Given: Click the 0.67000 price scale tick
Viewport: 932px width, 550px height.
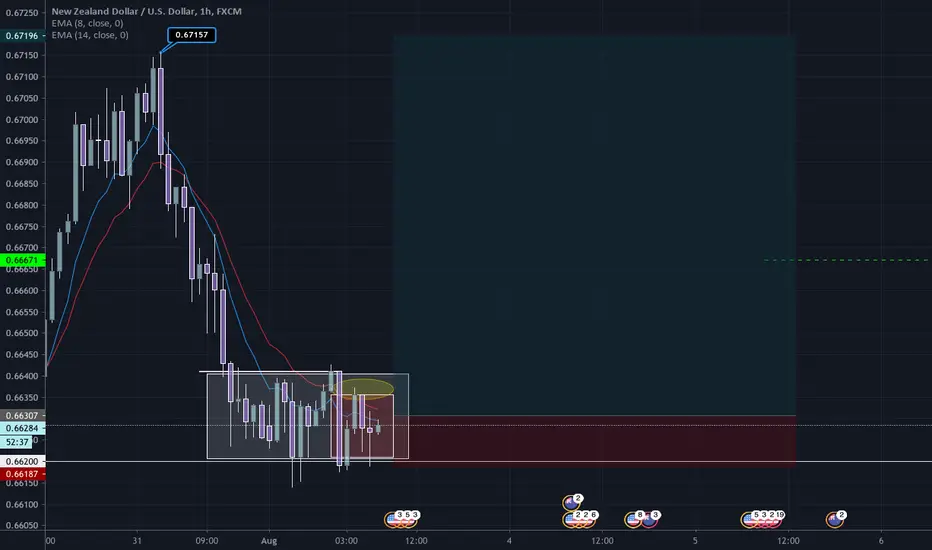Looking at the screenshot, I should tap(22, 120).
